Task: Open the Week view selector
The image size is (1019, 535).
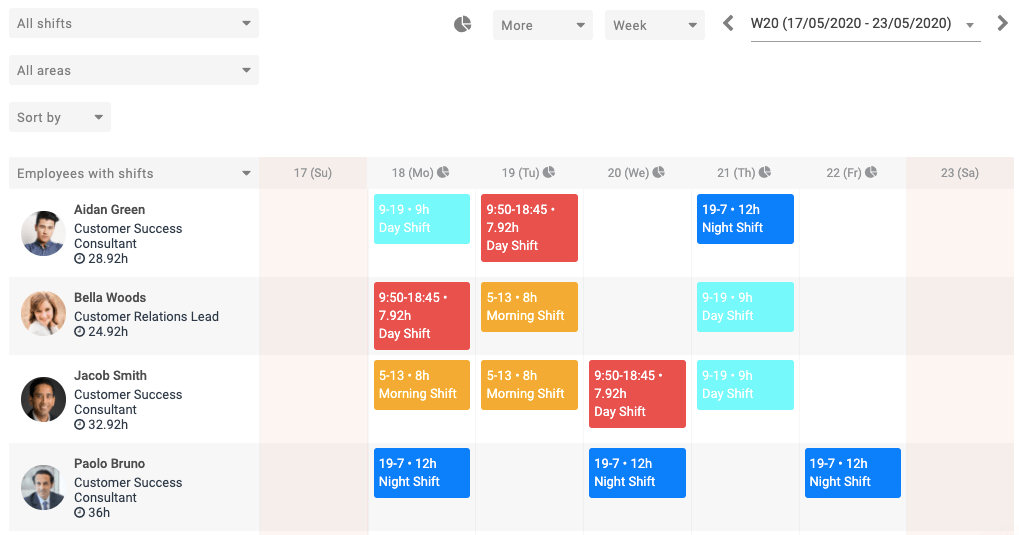Action: point(654,25)
